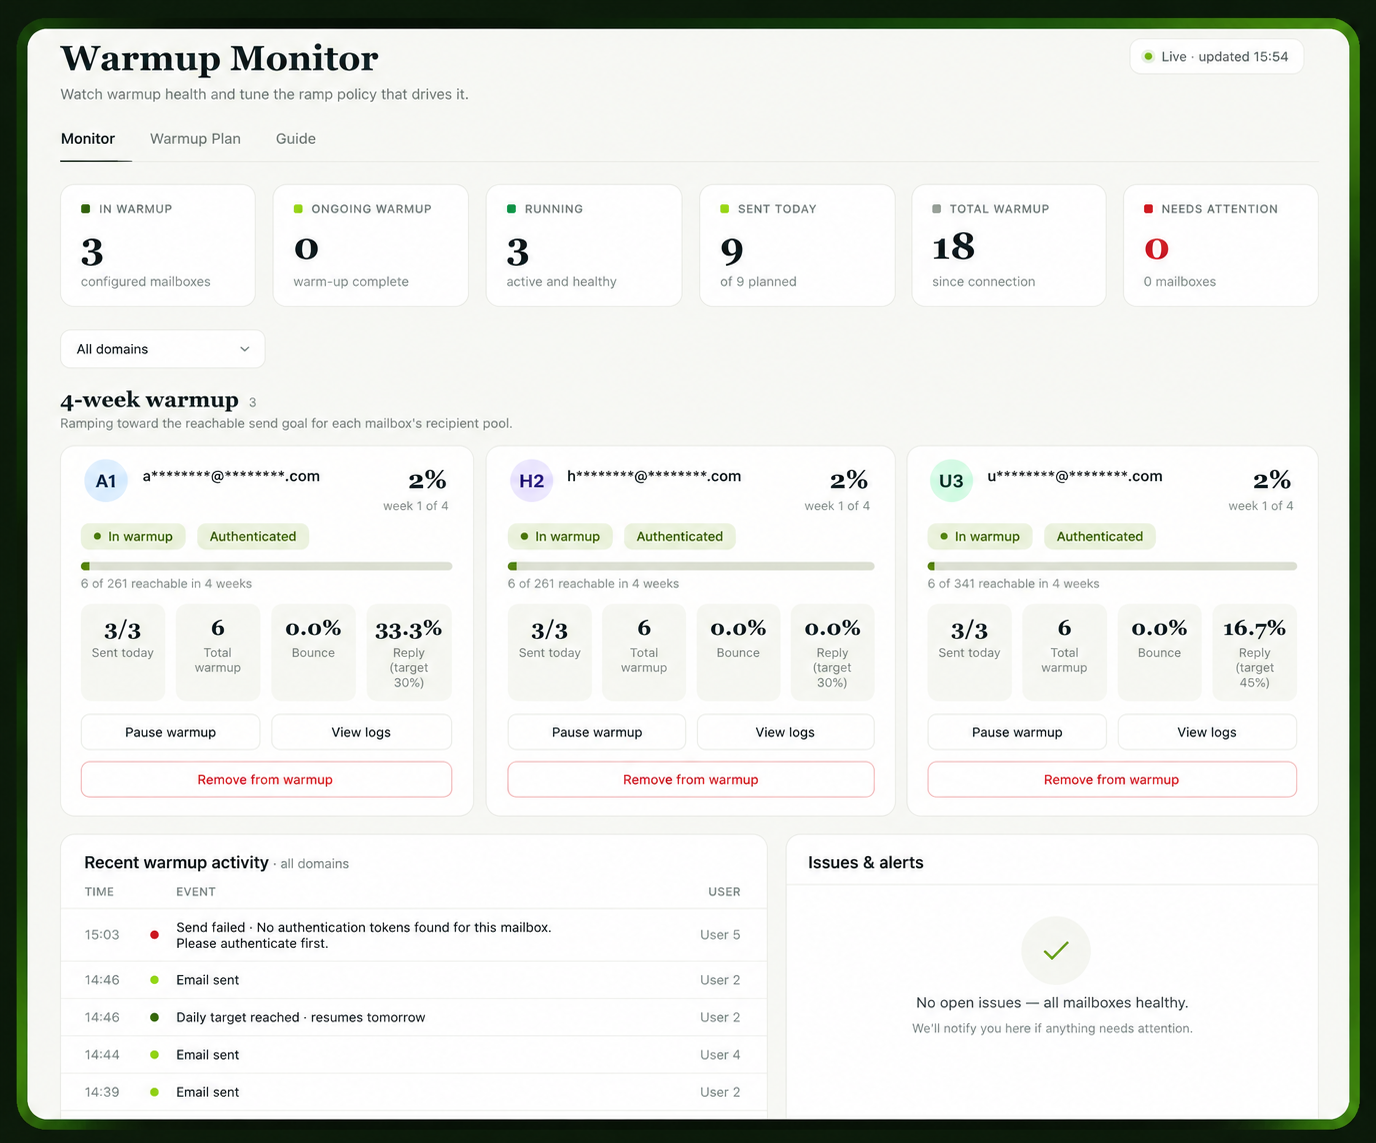Click the '4-week warmup' section heading
Image resolution: width=1376 pixels, height=1143 pixels.
pyautogui.click(x=149, y=400)
